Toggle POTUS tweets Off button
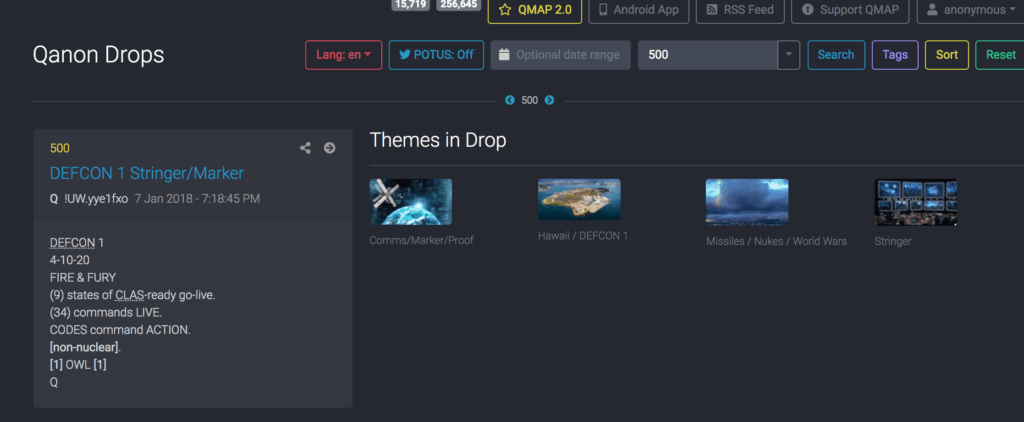 click(436, 55)
